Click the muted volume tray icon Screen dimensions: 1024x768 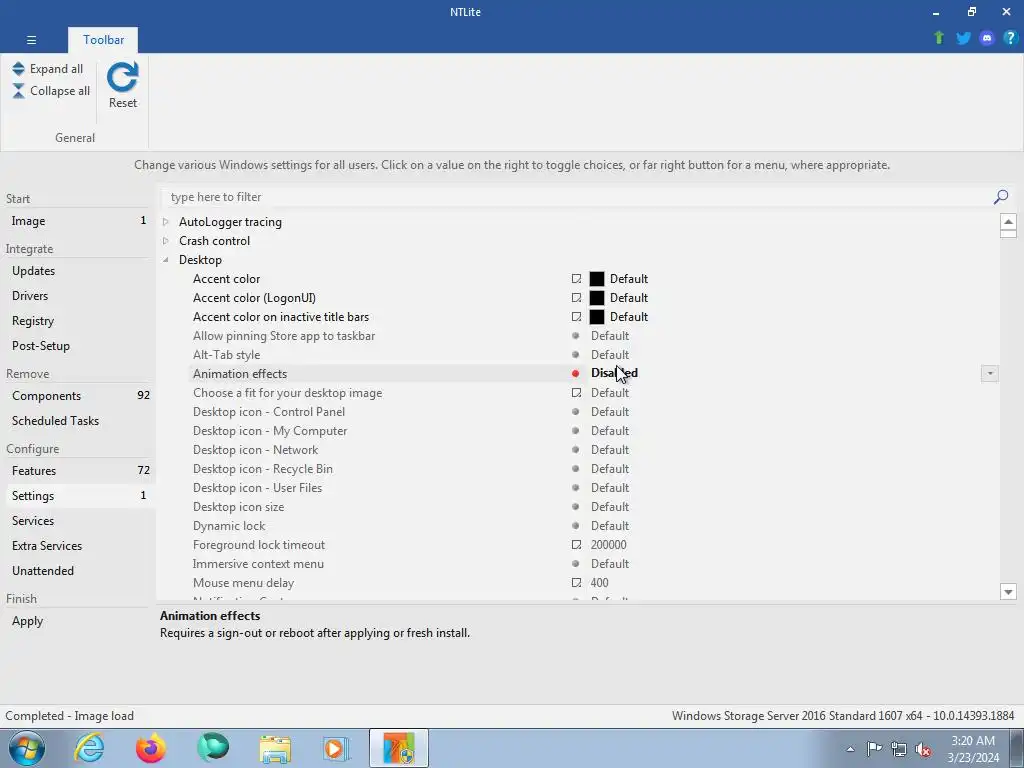923,749
